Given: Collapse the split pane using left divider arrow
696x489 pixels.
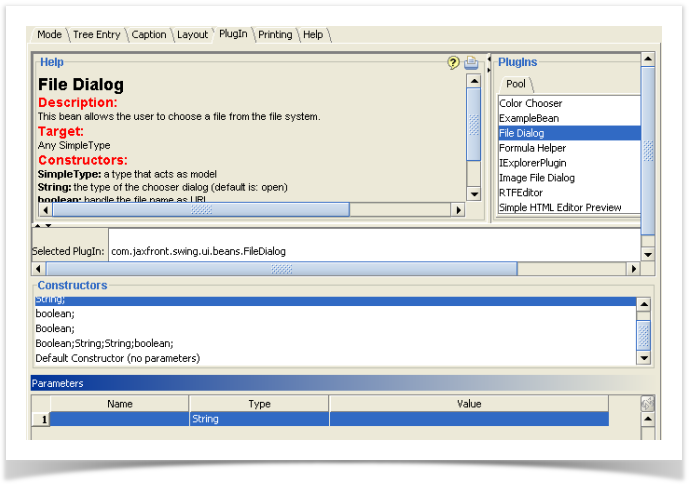Looking at the screenshot, I should pos(489,58).
